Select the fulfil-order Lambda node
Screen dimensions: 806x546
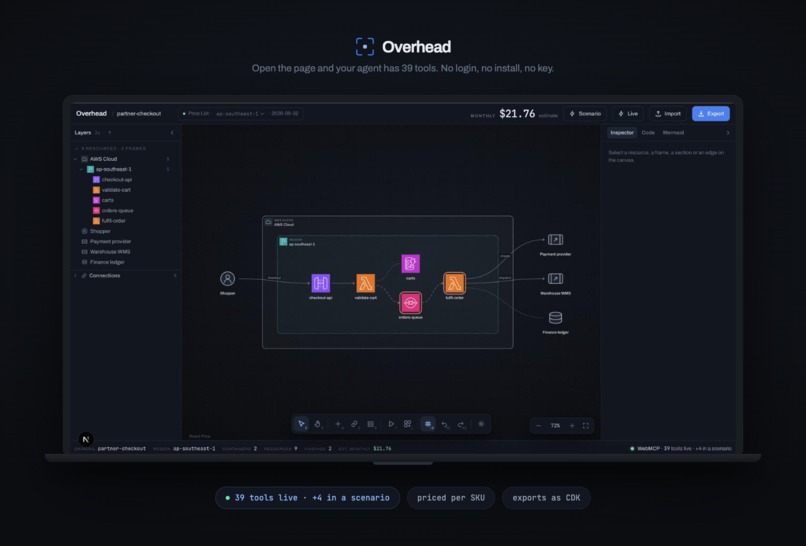454,283
